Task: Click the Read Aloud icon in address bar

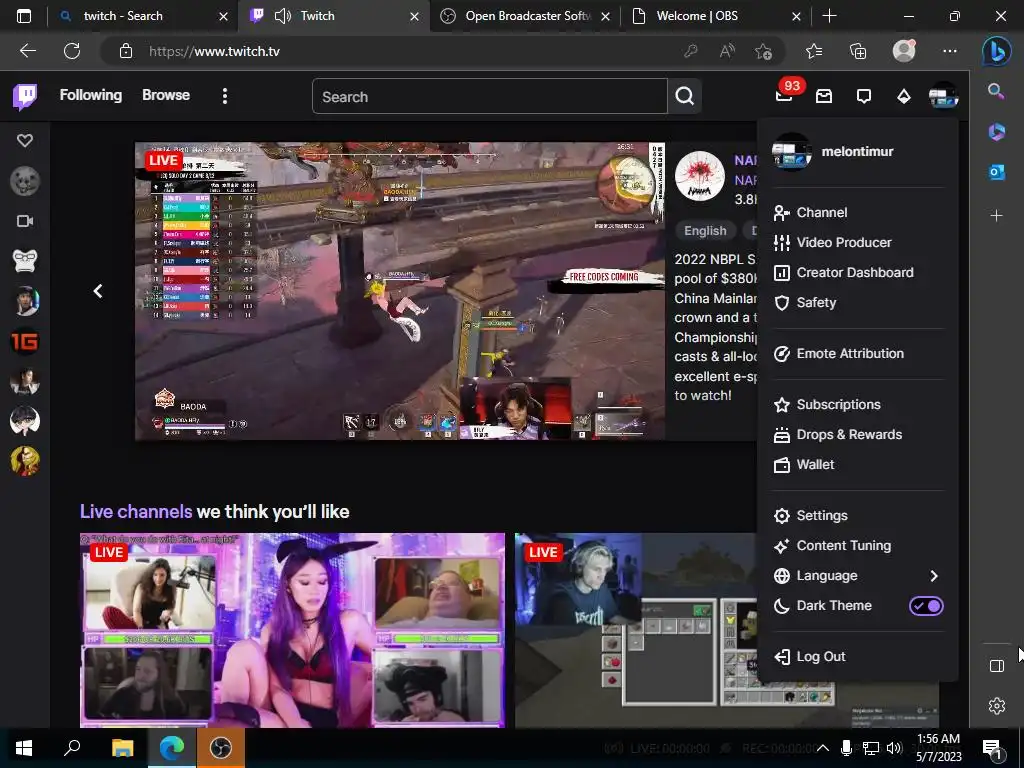Action: pyautogui.click(x=727, y=51)
